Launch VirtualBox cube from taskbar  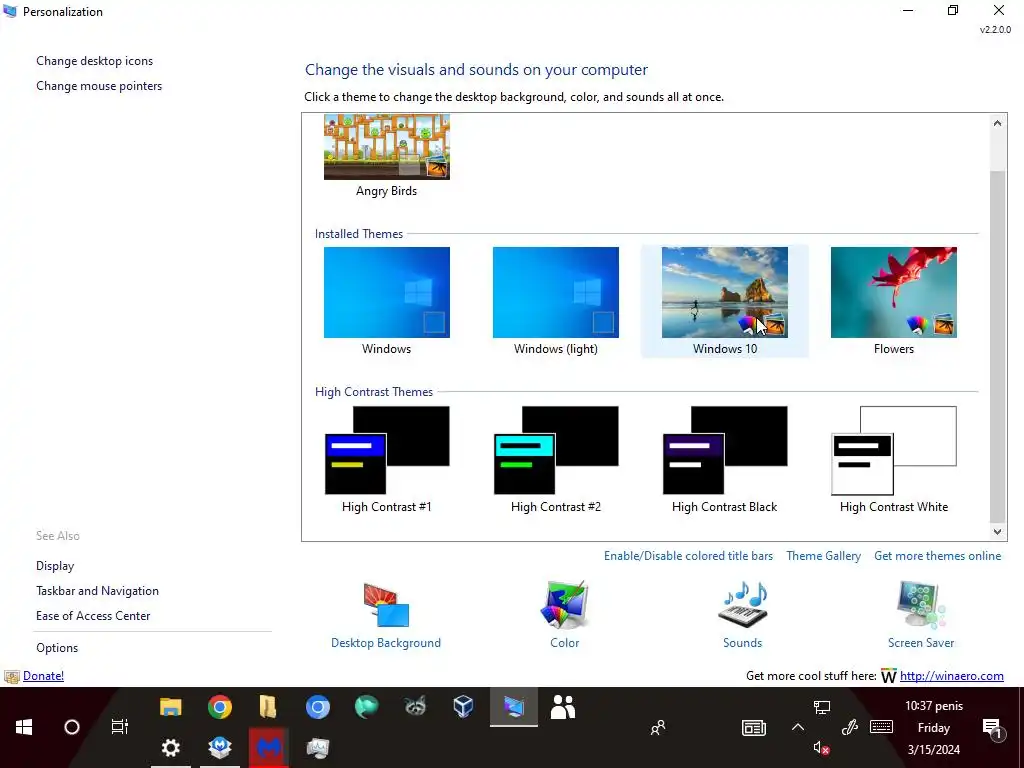click(x=464, y=707)
